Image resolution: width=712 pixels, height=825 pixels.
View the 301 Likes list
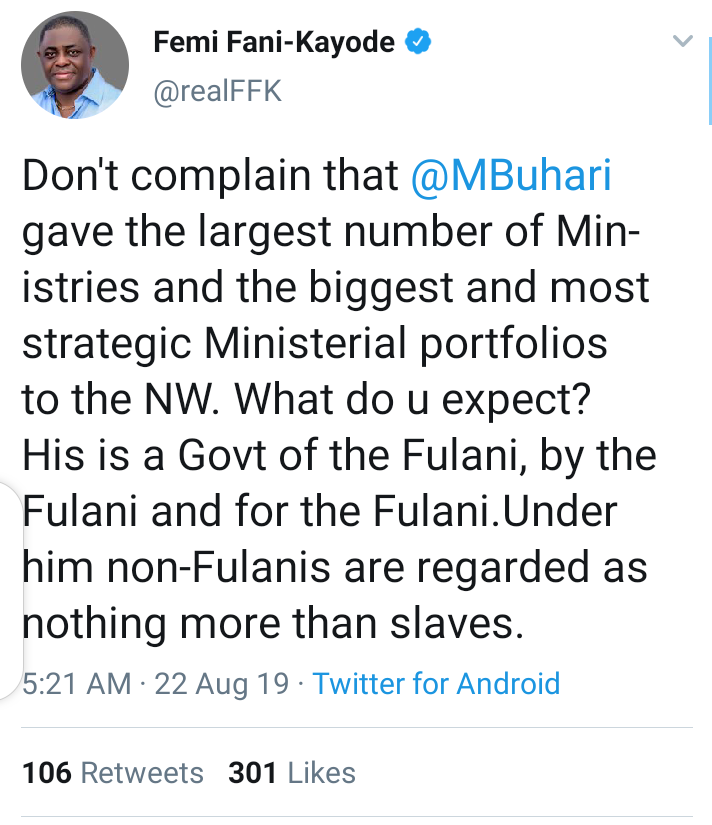pyautogui.click(x=291, y=773)
